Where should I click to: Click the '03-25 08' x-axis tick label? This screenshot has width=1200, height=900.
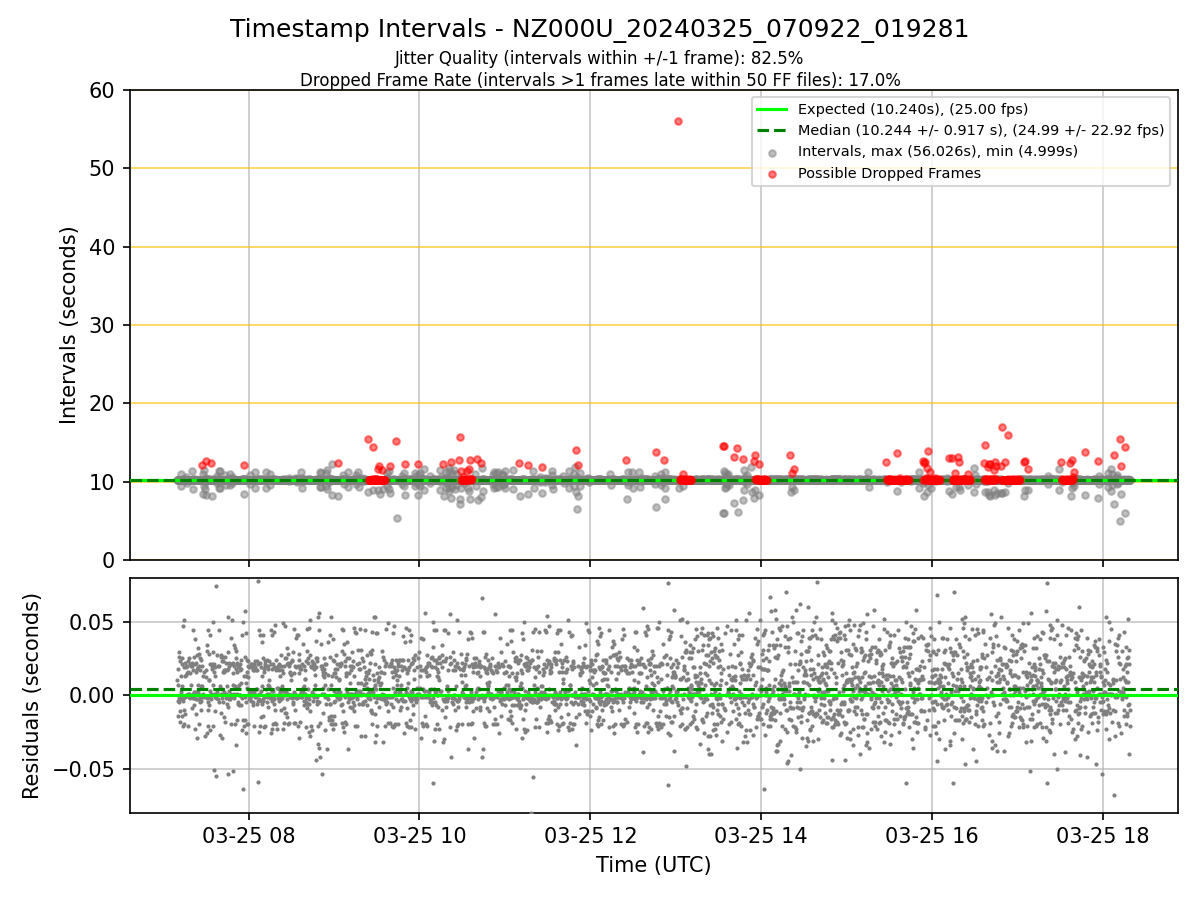pos(248,835)
